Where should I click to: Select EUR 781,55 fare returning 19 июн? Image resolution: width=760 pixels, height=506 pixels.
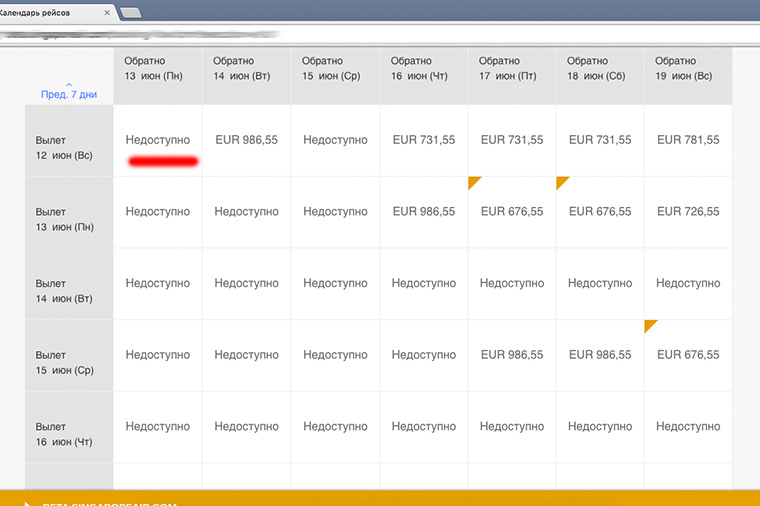(688, 140)
